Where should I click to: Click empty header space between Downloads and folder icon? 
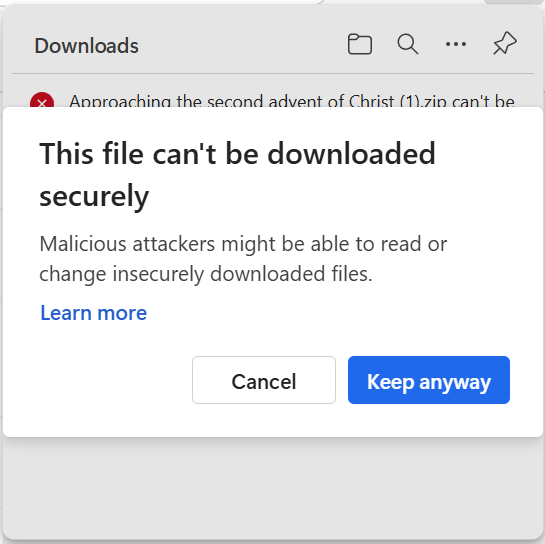click(243, 45)
